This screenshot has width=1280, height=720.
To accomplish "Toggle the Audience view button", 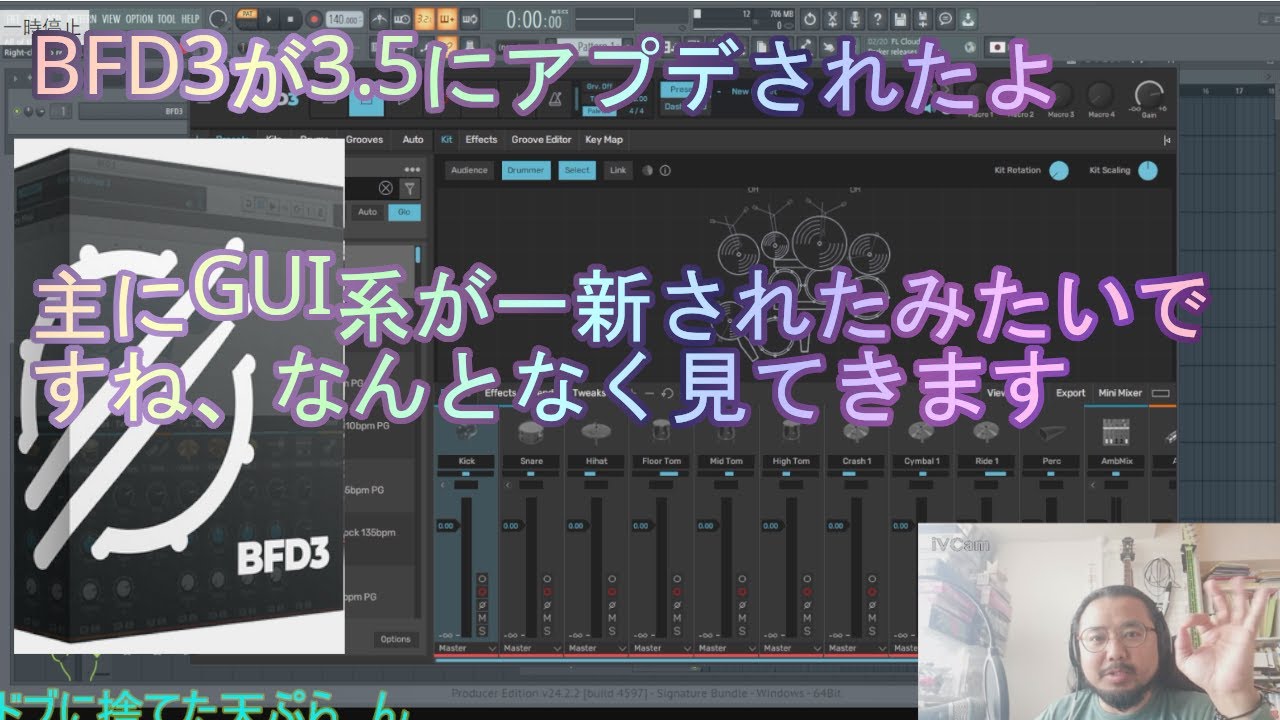I will click(469, 170).
